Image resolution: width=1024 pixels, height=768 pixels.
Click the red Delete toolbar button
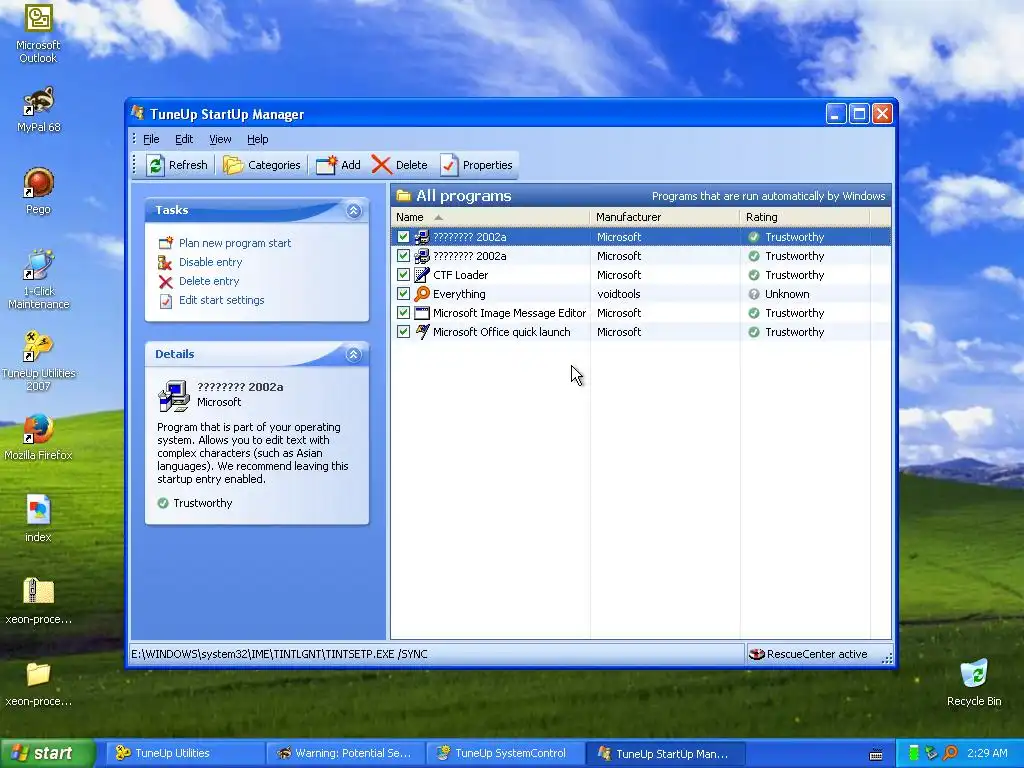[x=400, y=165]
